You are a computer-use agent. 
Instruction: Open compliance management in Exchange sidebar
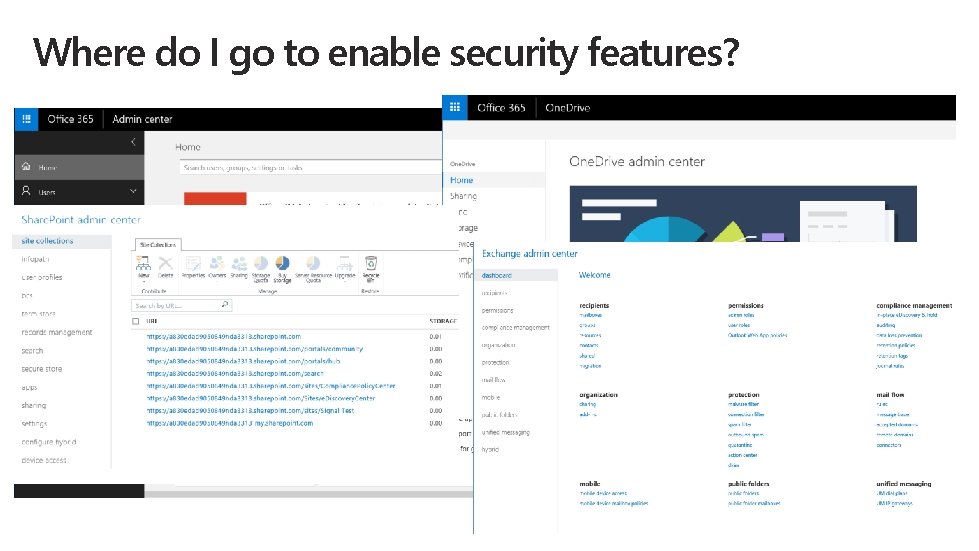516,328
